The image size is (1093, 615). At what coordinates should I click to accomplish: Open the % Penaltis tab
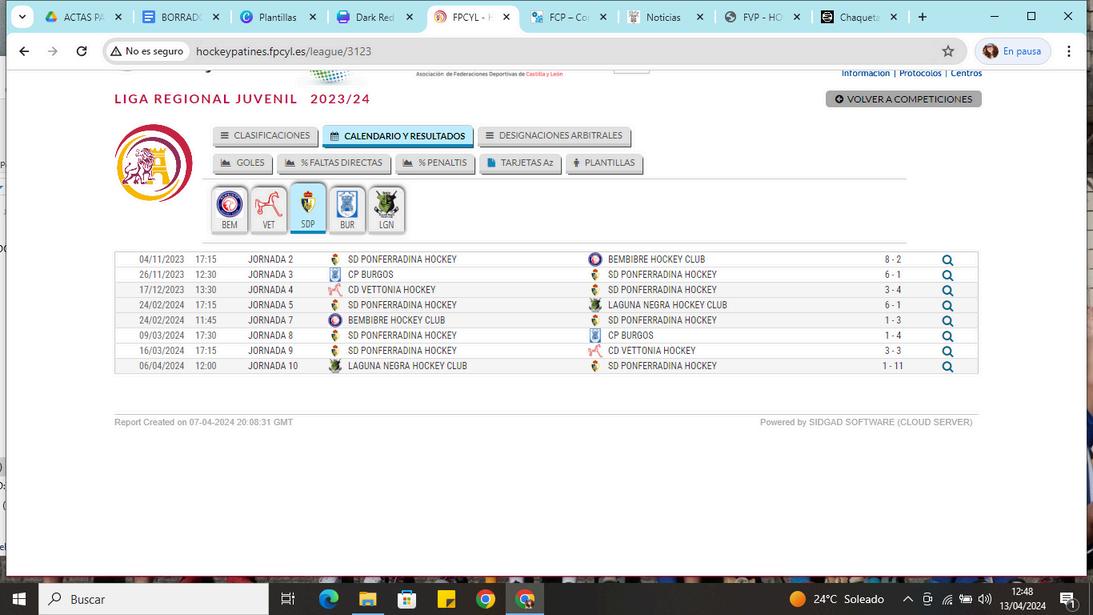[435, 162]
